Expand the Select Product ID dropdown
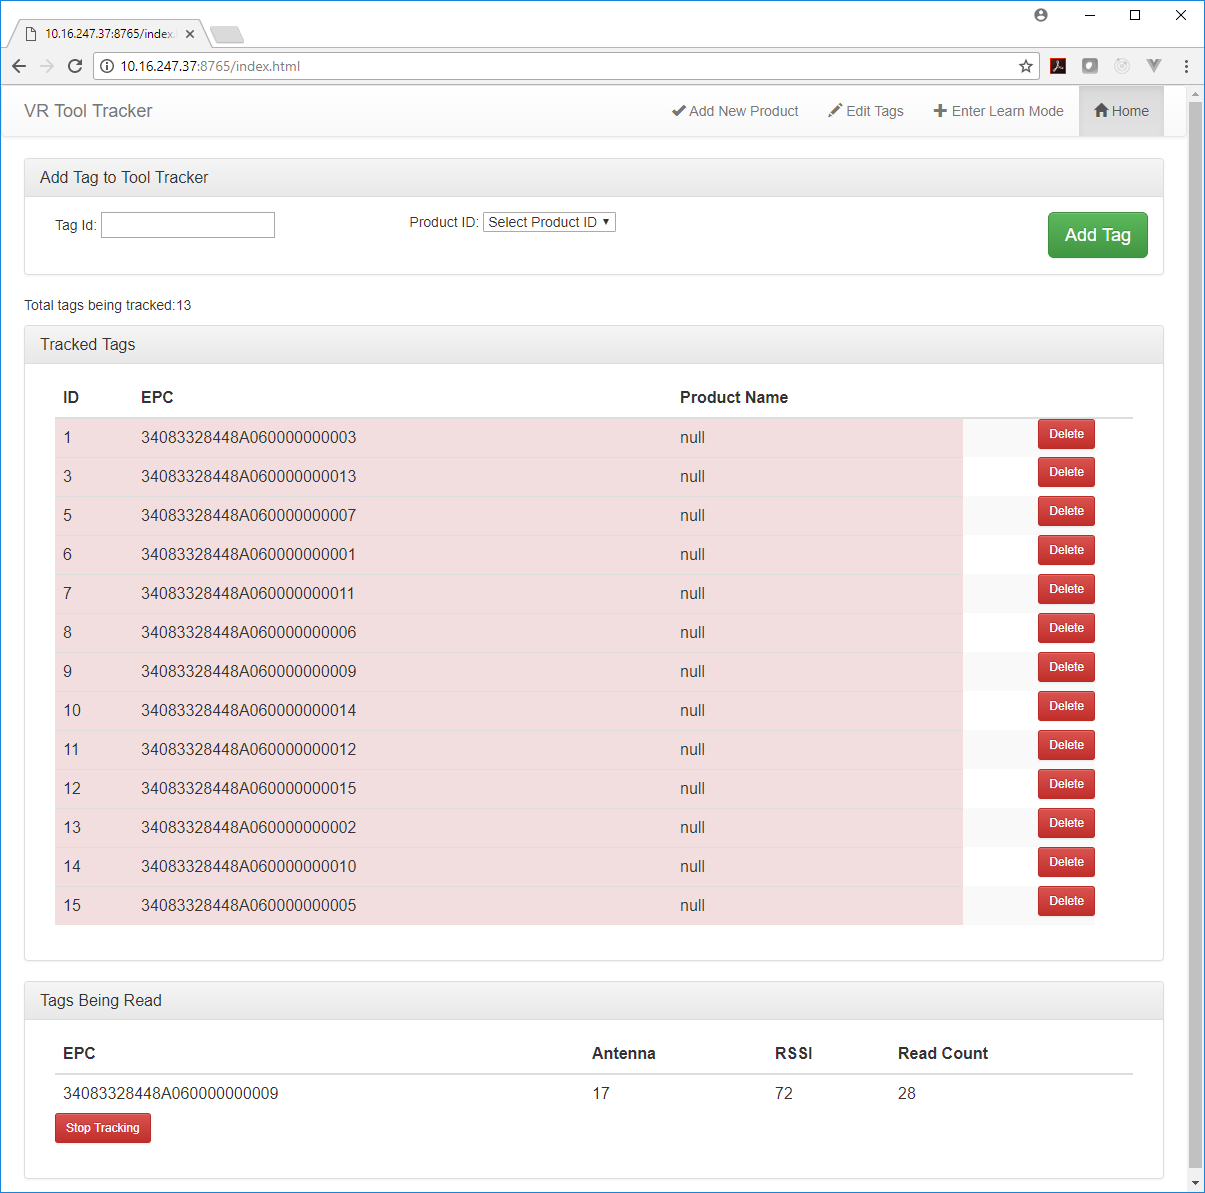Image resolution: width=1205 pixels, height=1193 pixels. (549, 222)
